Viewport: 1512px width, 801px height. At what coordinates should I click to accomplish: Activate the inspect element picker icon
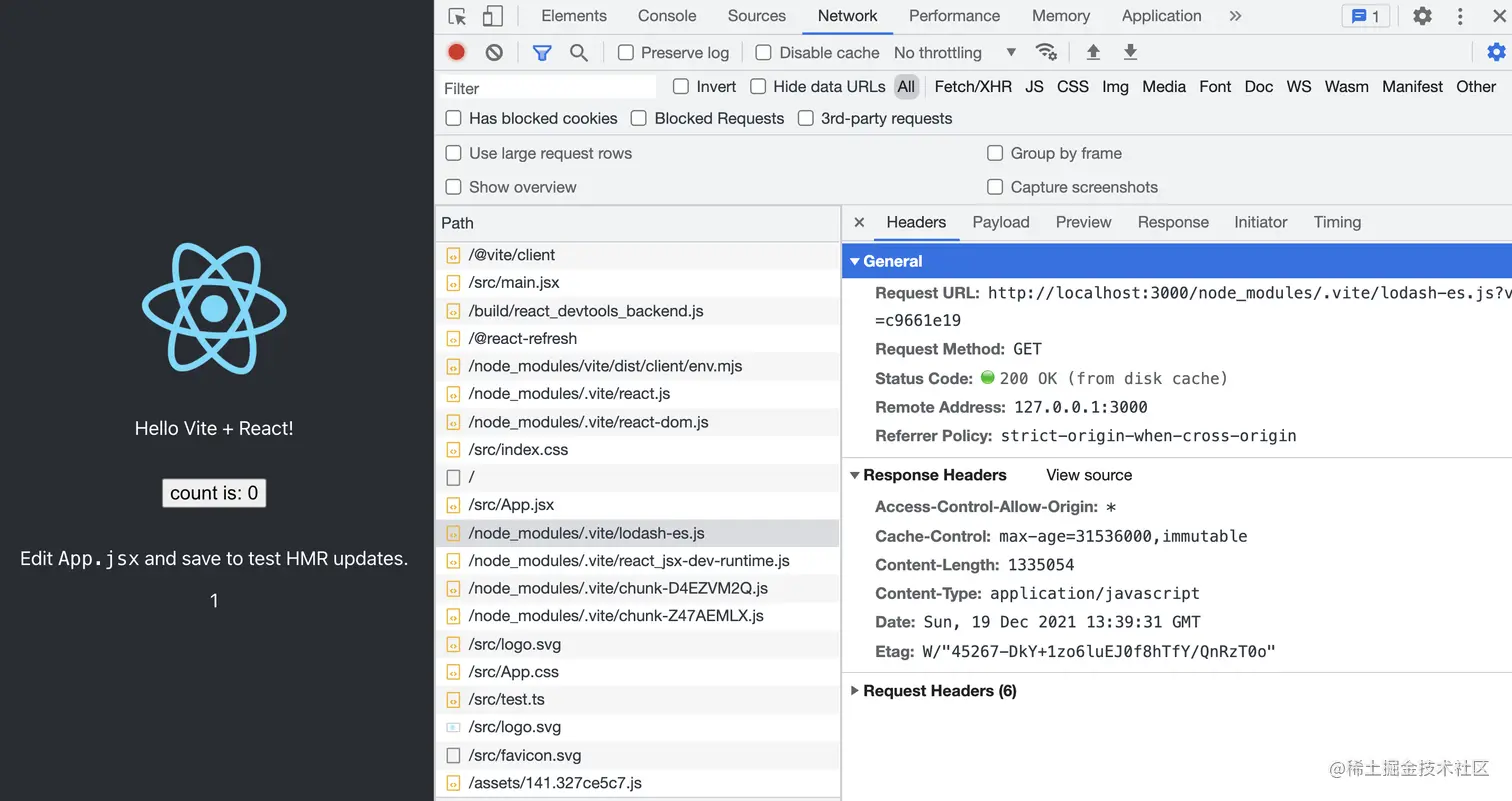pos(458,16)
